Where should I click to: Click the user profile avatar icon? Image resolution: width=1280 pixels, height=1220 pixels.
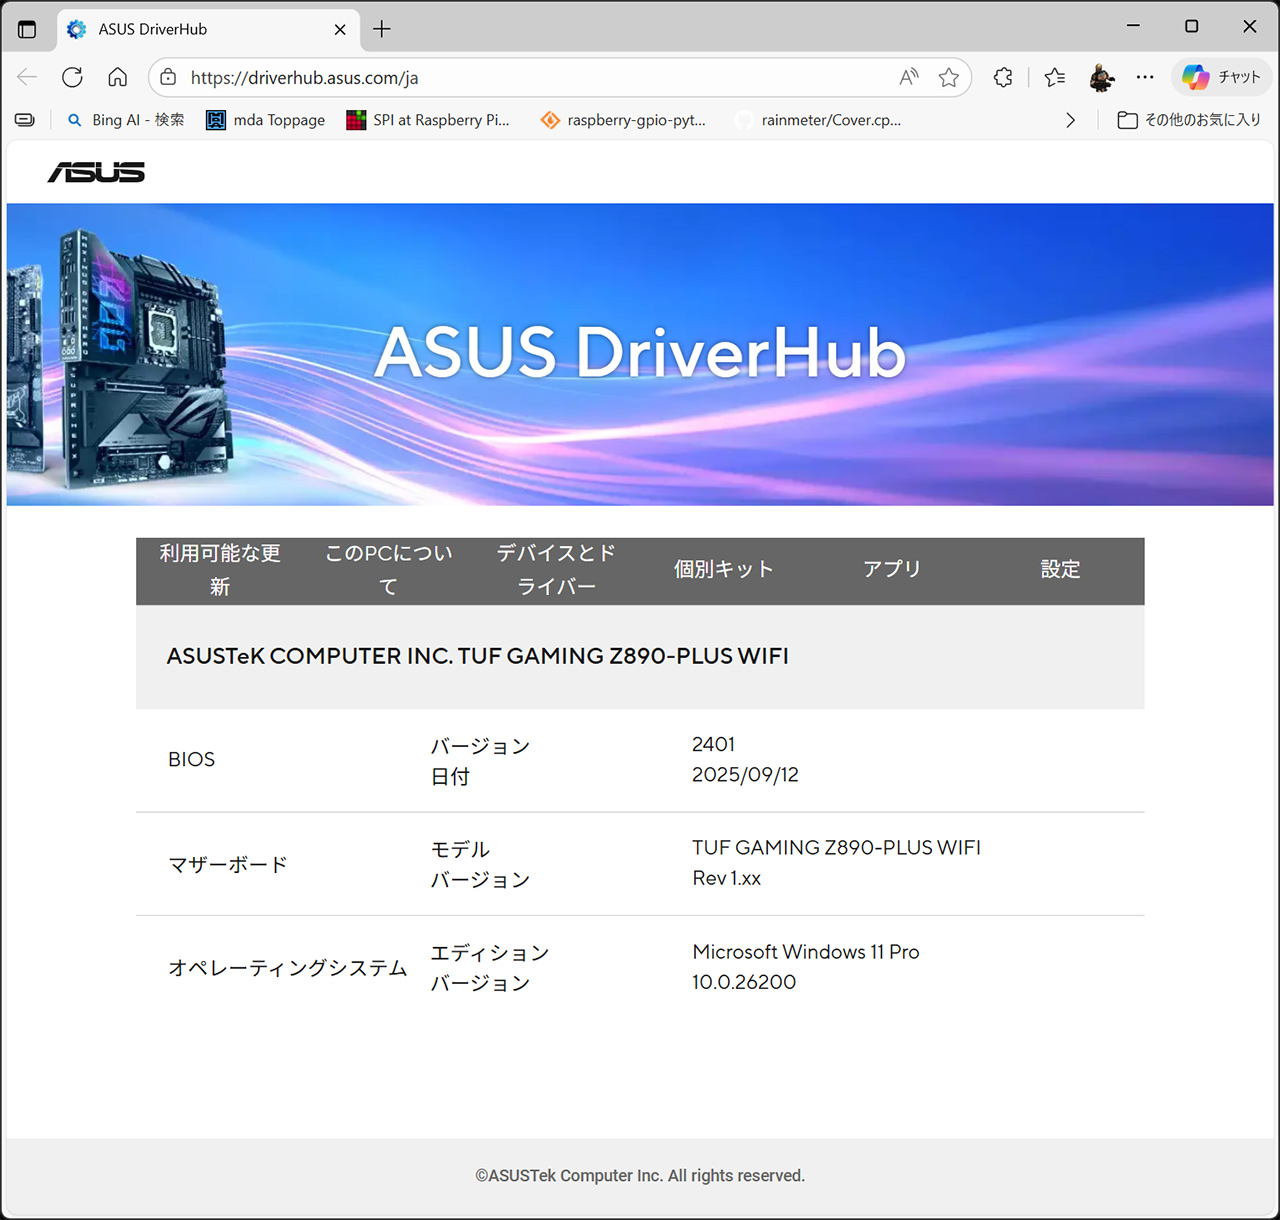coord(1101,77)
